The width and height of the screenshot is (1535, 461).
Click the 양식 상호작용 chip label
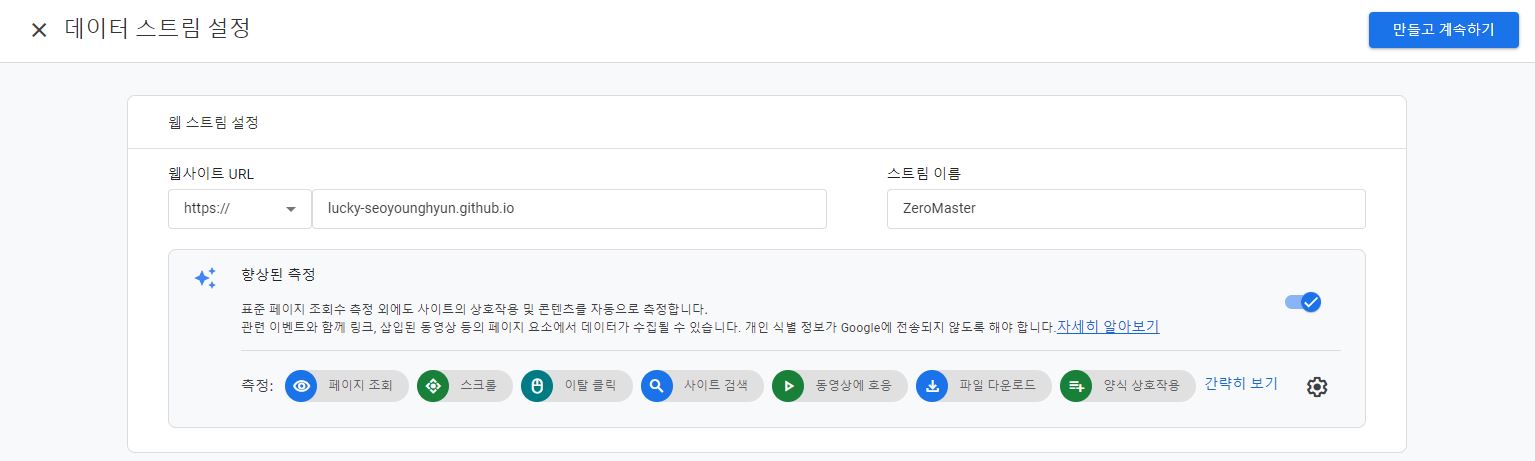pyautogui.click(x=1142, y=386)
